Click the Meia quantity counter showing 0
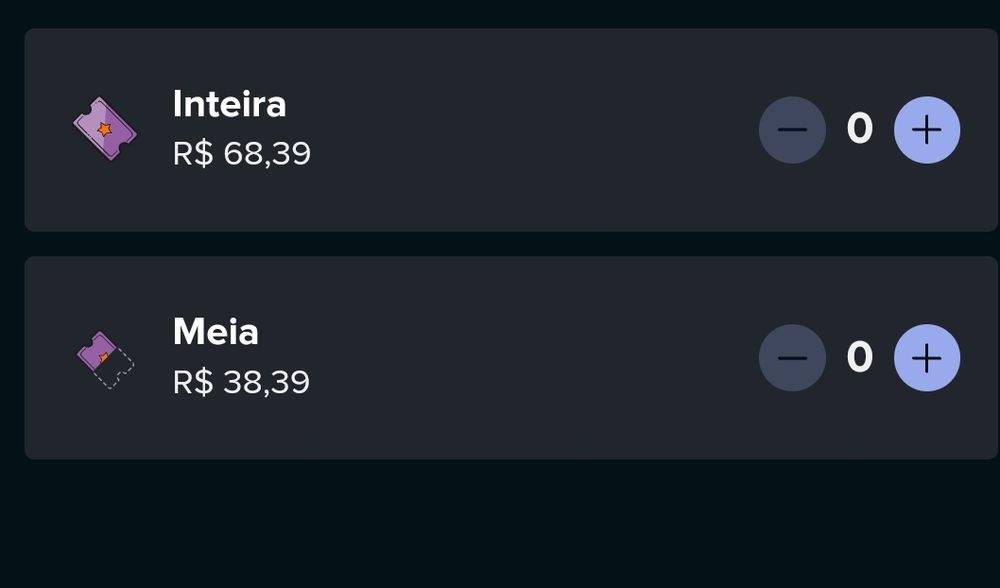 tap(859, 357)
